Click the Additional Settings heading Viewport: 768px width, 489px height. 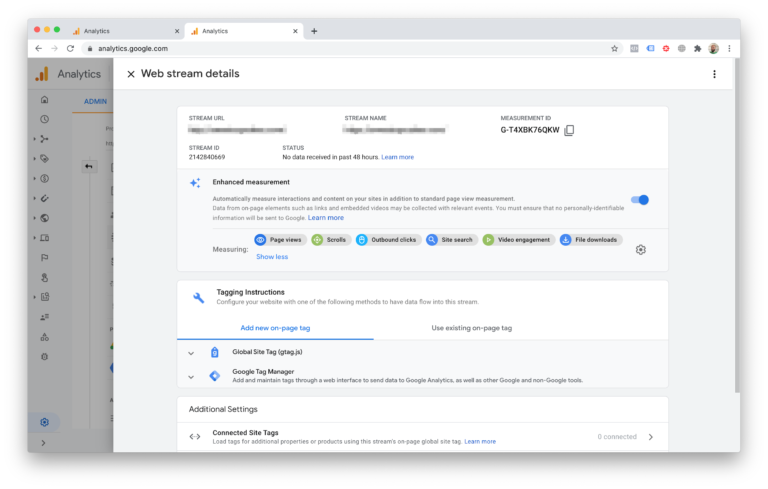(223, 409)
